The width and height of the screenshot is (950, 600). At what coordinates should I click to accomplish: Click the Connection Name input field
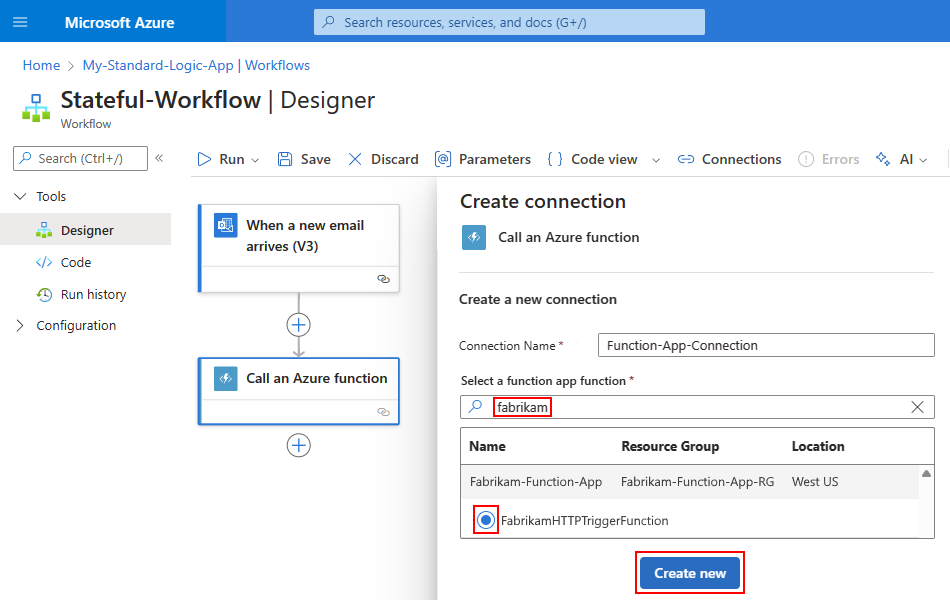pos(765,345)
